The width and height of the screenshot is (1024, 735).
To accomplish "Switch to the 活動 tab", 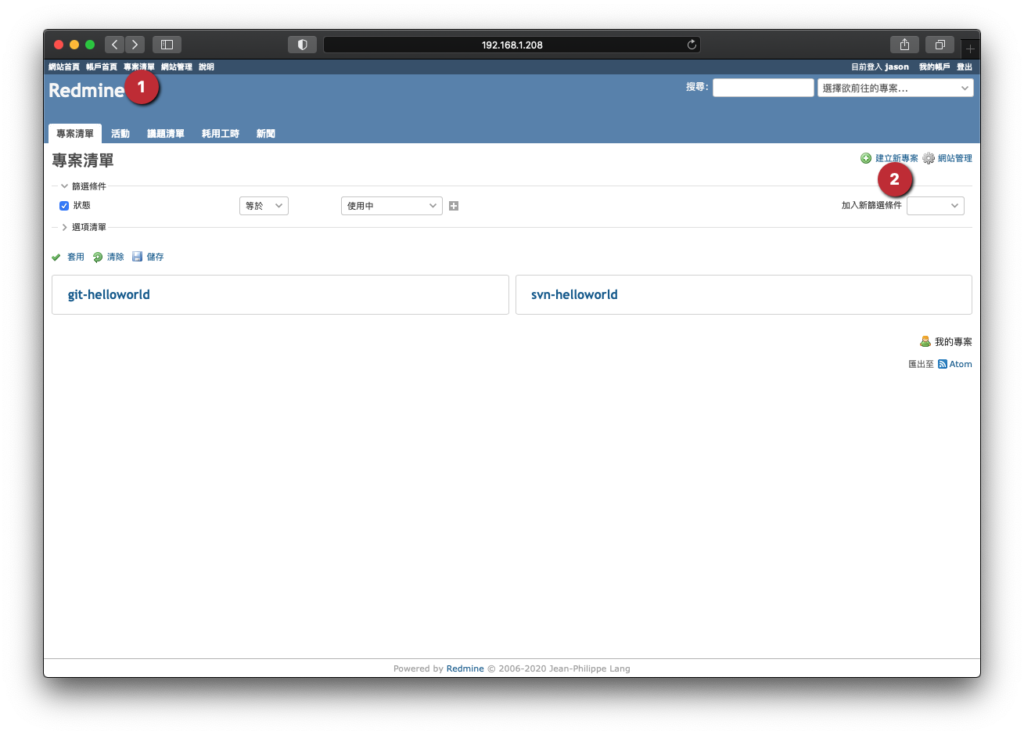I will [120, 133].
